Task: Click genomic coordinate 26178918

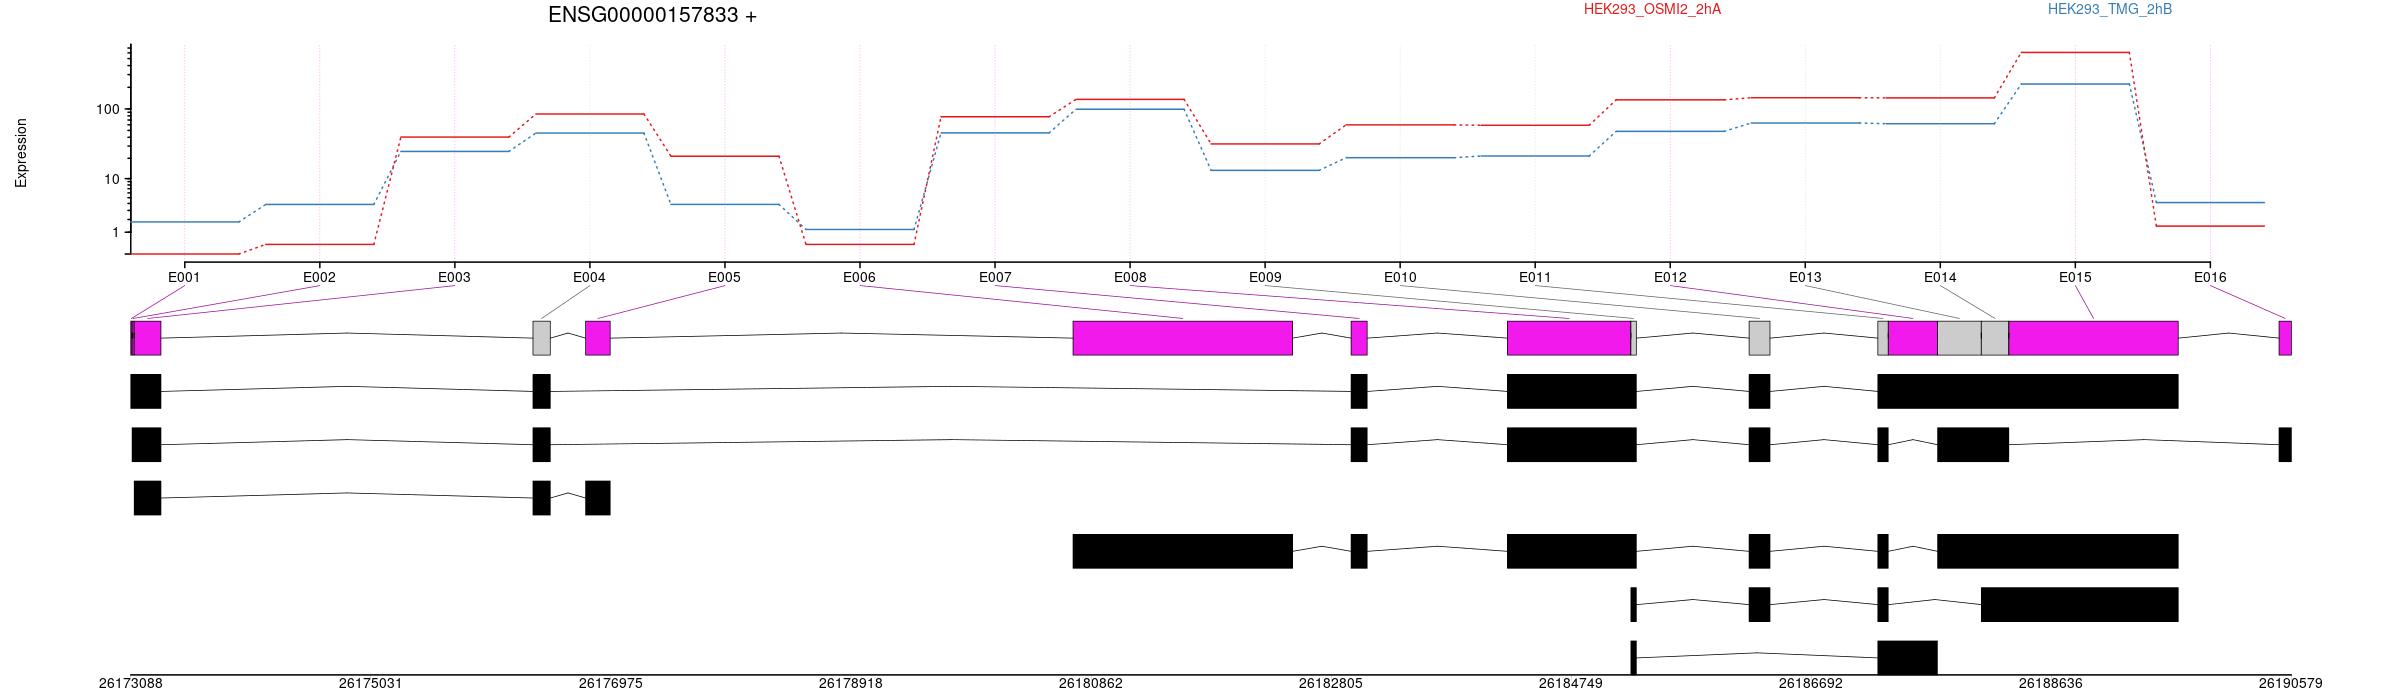Action: [x=850, y=684]
